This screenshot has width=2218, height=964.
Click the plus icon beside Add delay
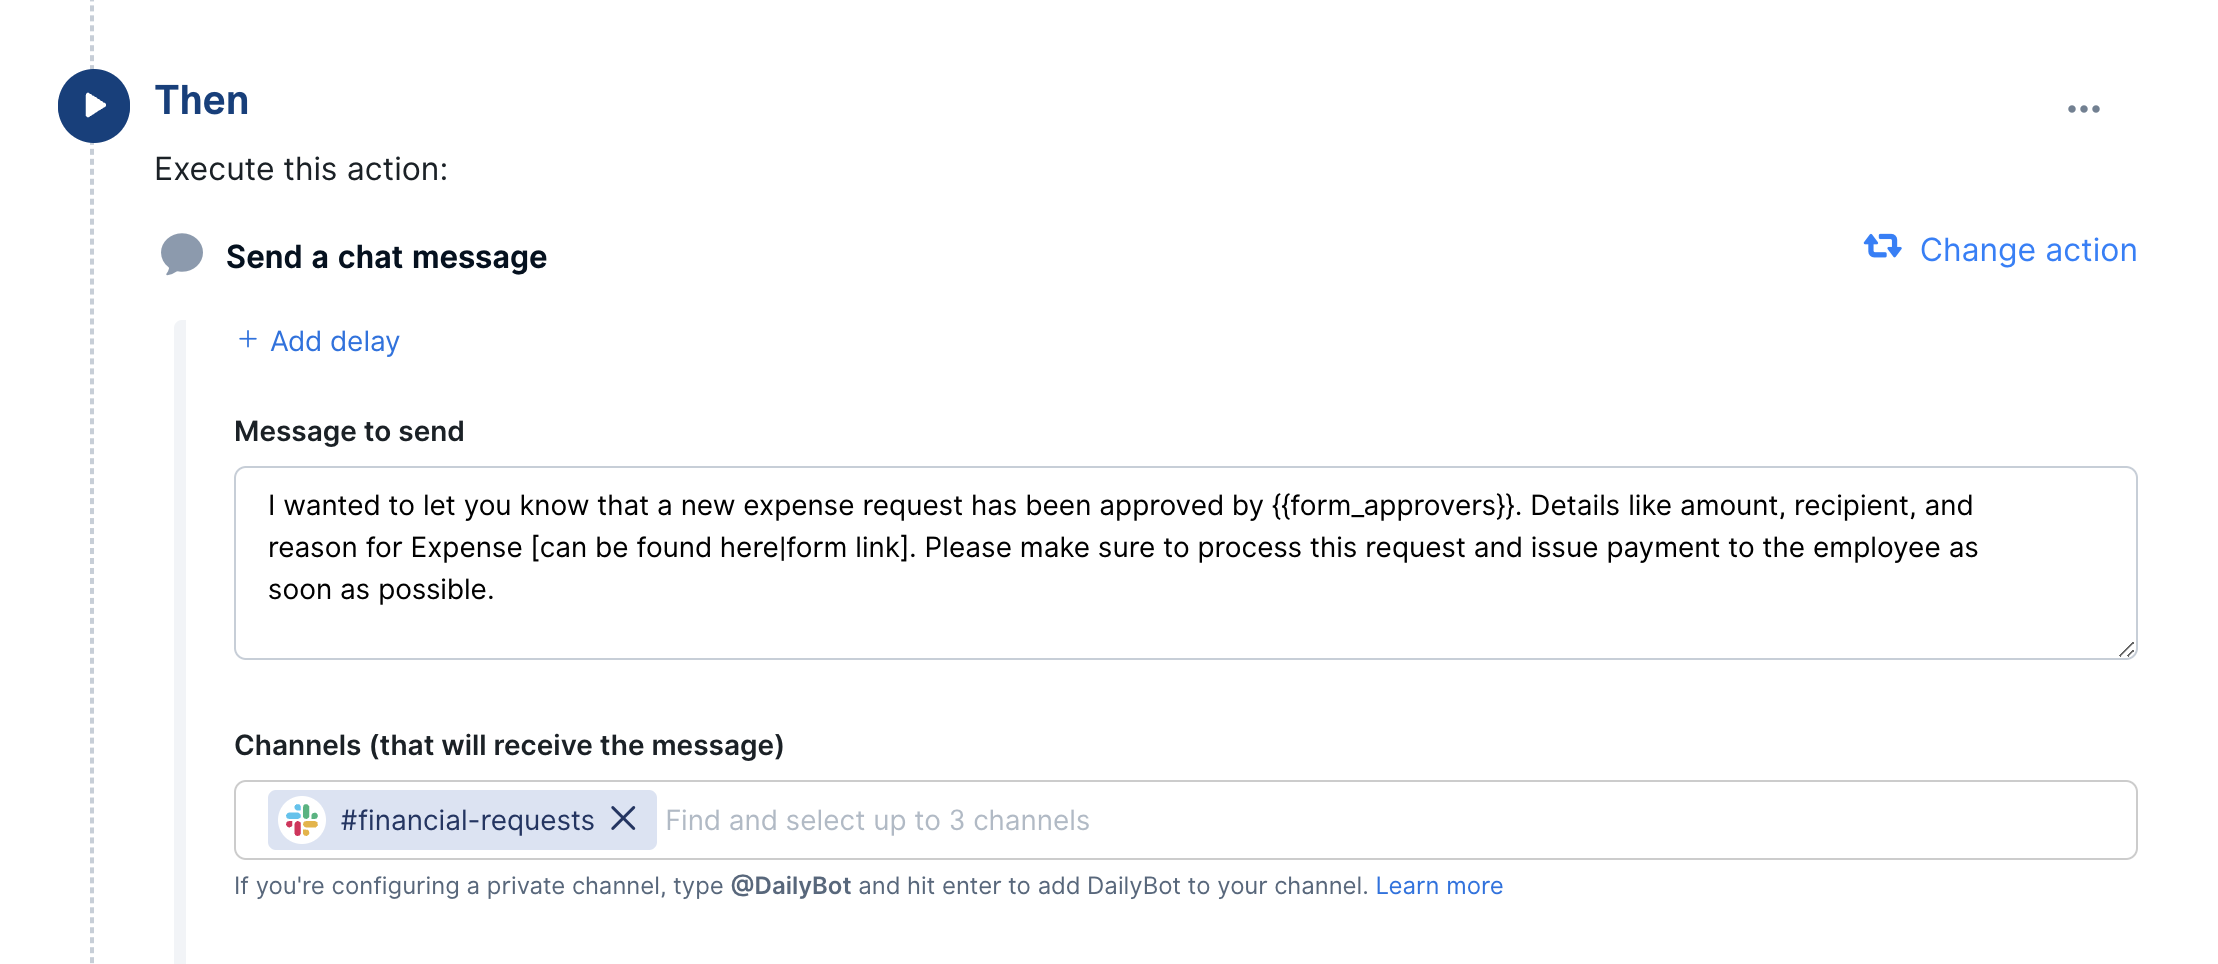point(248,340)
